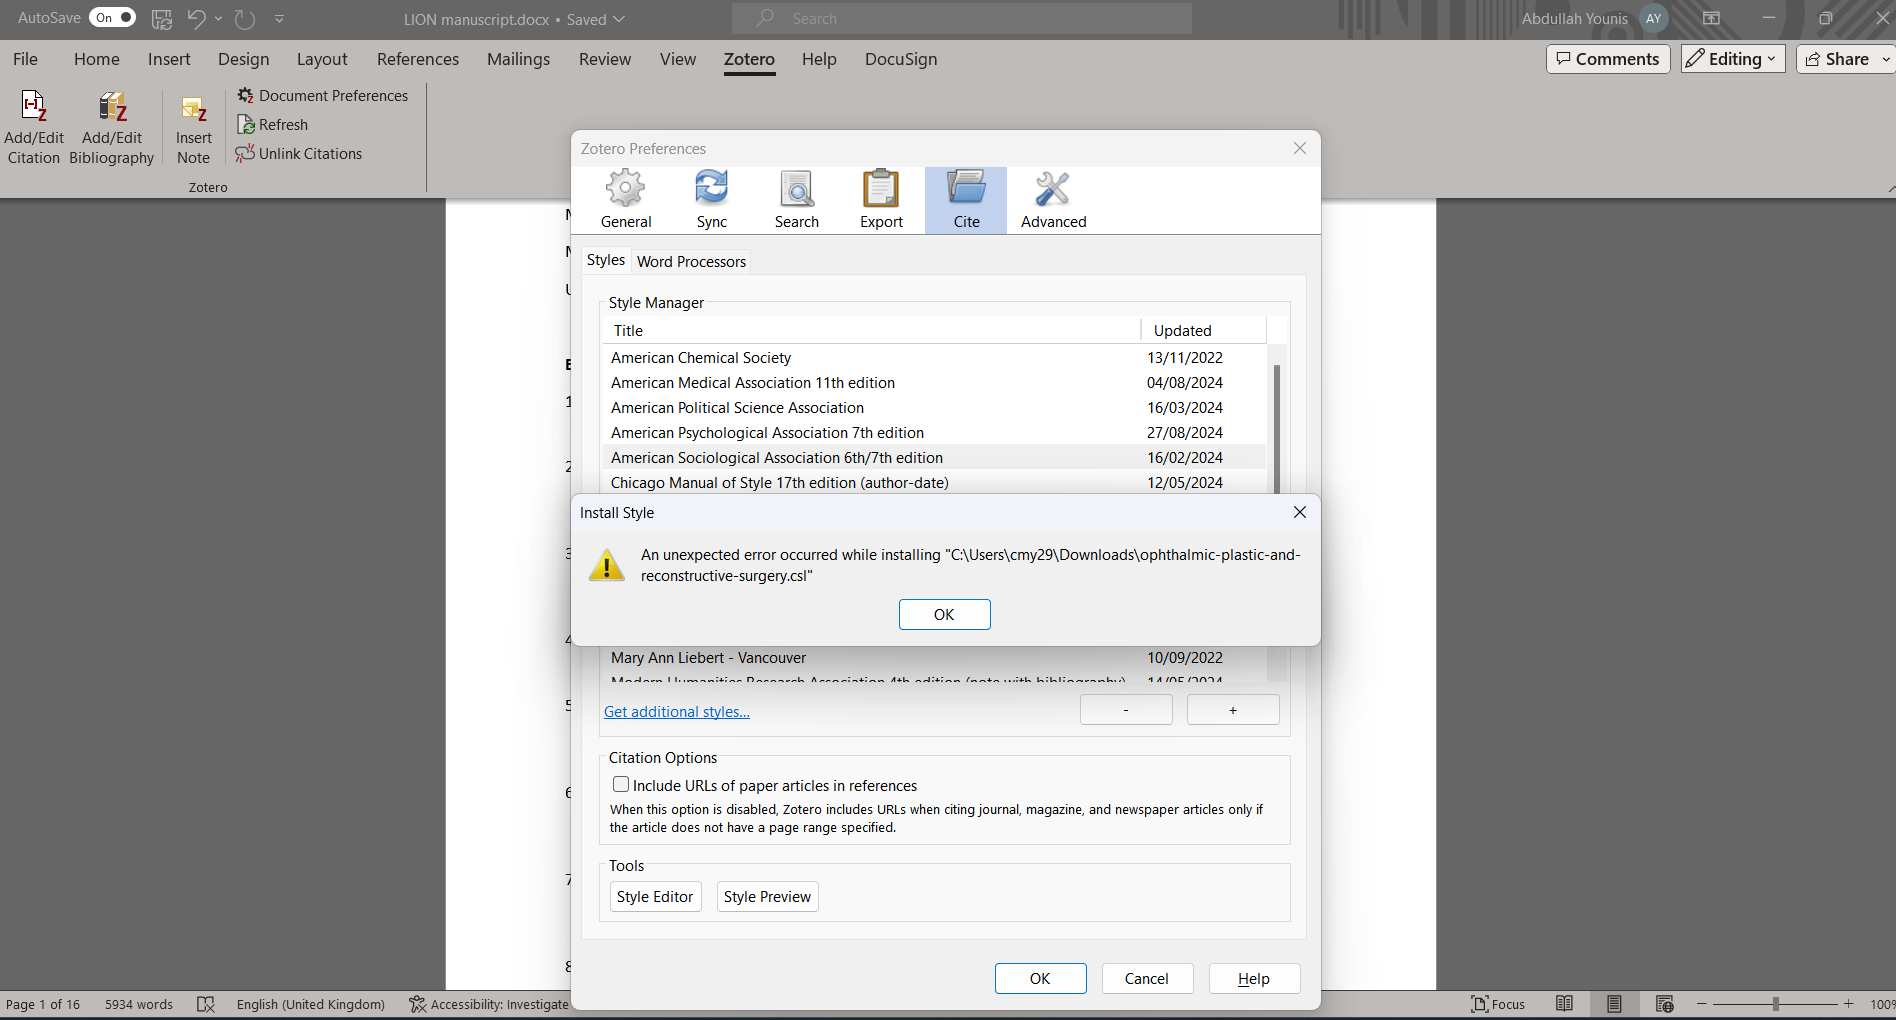Open the Sync preferences pane
The image size is (1896, 1020).
(x=711, y=200)
